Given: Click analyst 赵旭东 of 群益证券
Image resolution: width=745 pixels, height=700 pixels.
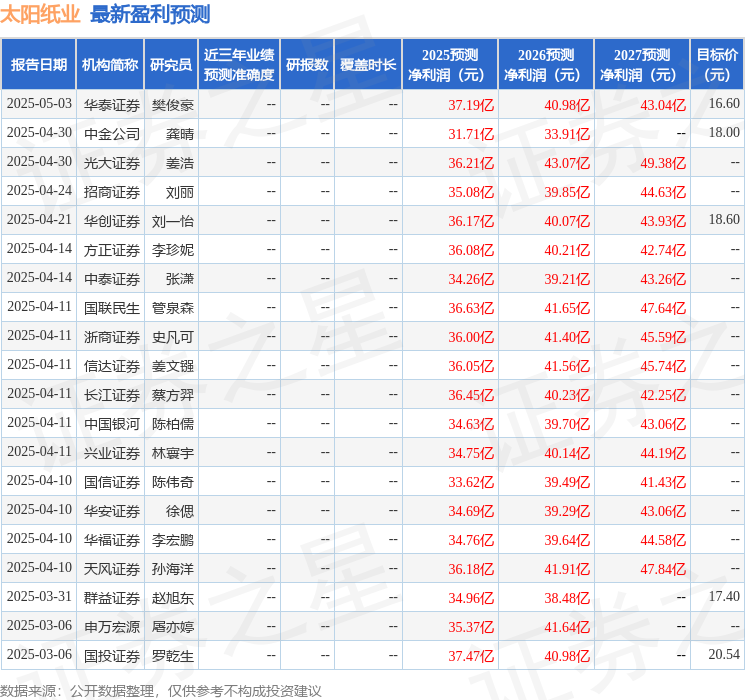Looking at the screenshot, I should tap(172, 597).
